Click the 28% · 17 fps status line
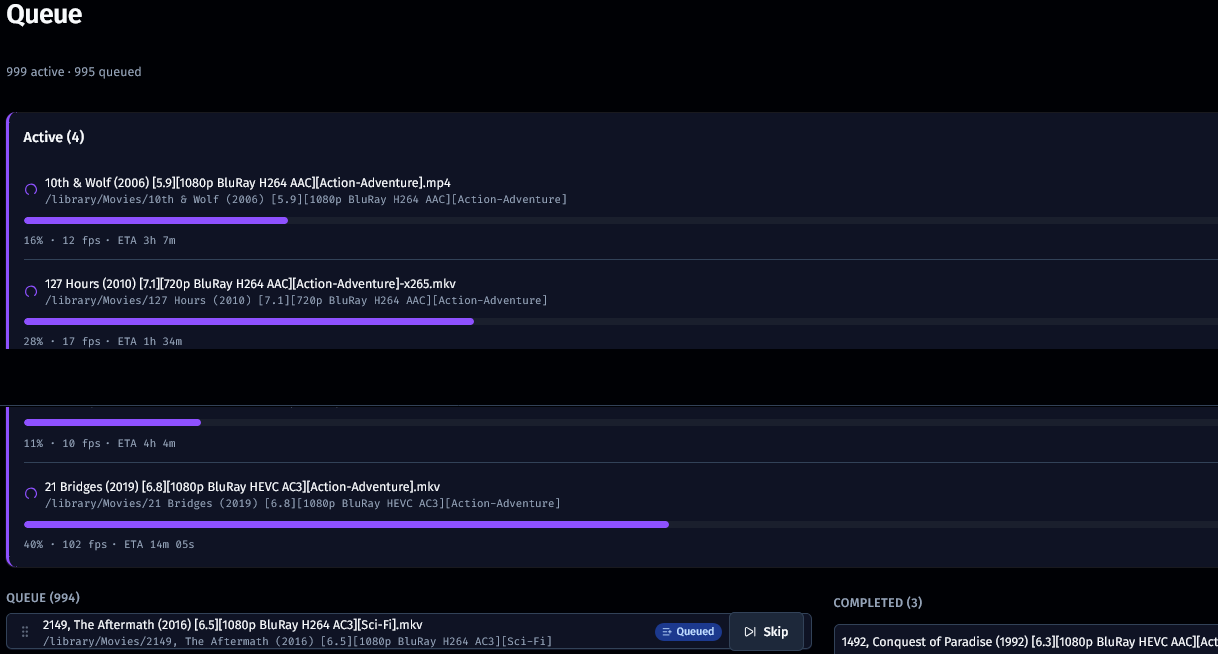The image size is (1218, 654). pos(103,342)
